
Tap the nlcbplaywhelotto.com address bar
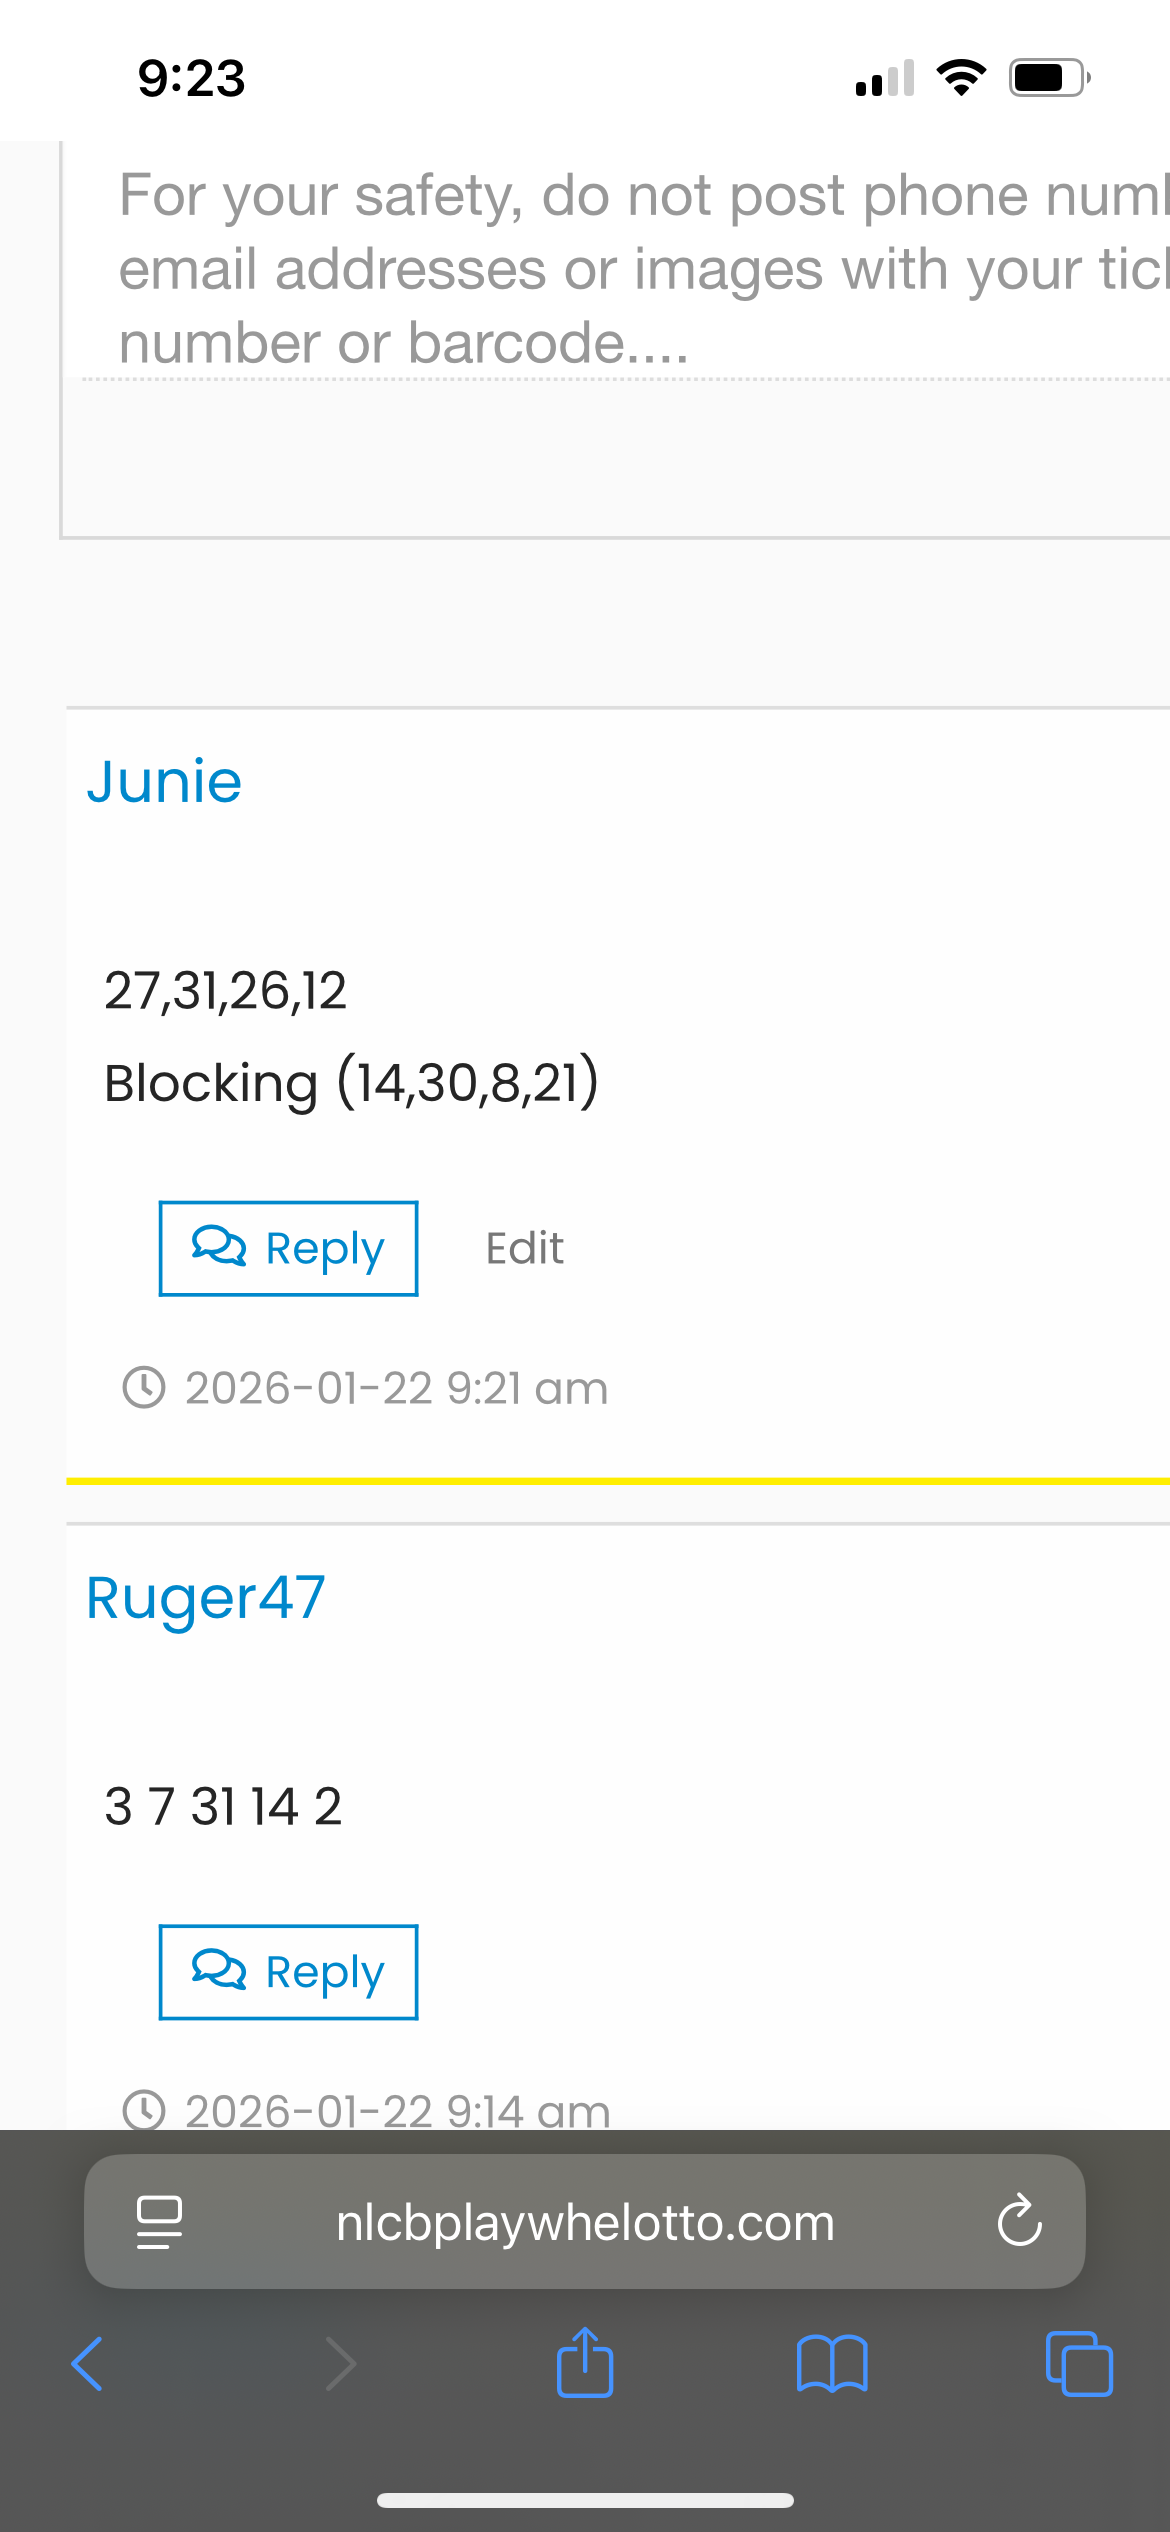click(585, 2221)
